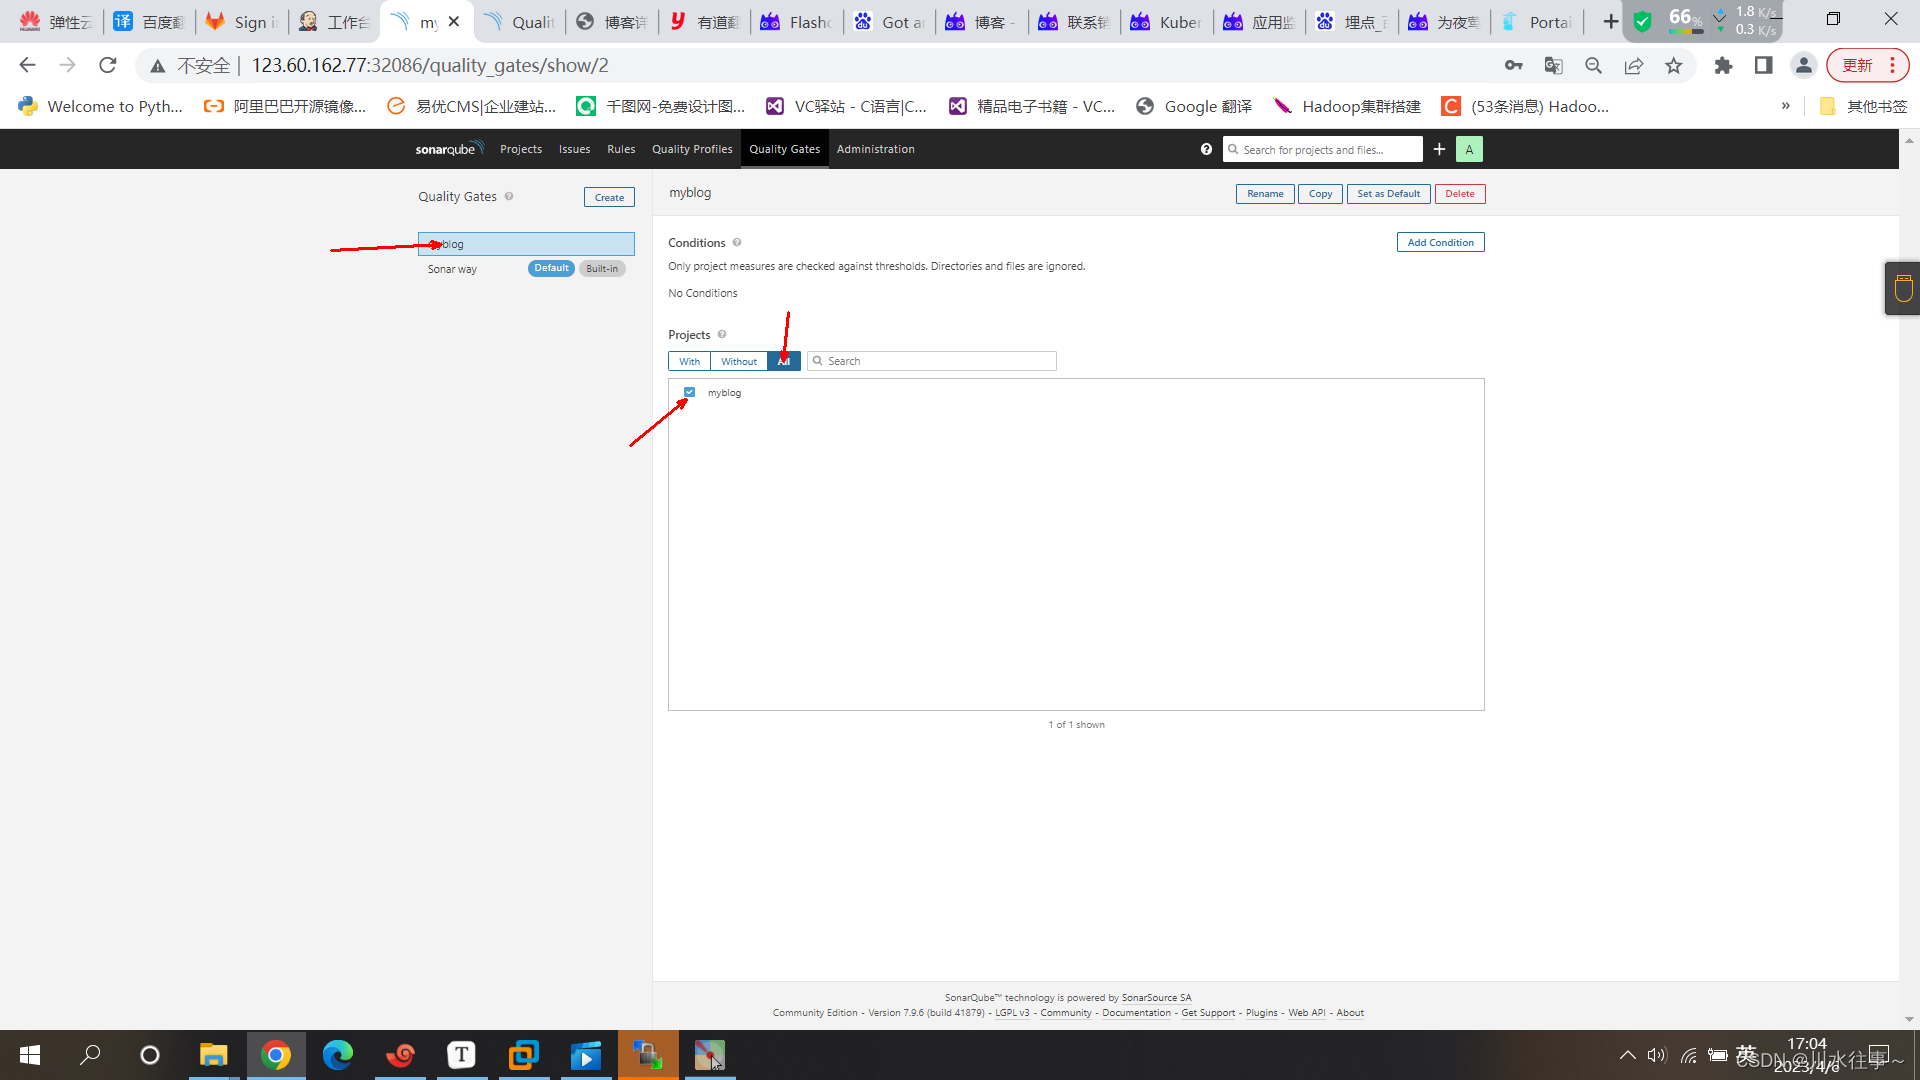The image size is (1920, 1080).
Task: Select the With projects filter
Action: coord(689,361)
